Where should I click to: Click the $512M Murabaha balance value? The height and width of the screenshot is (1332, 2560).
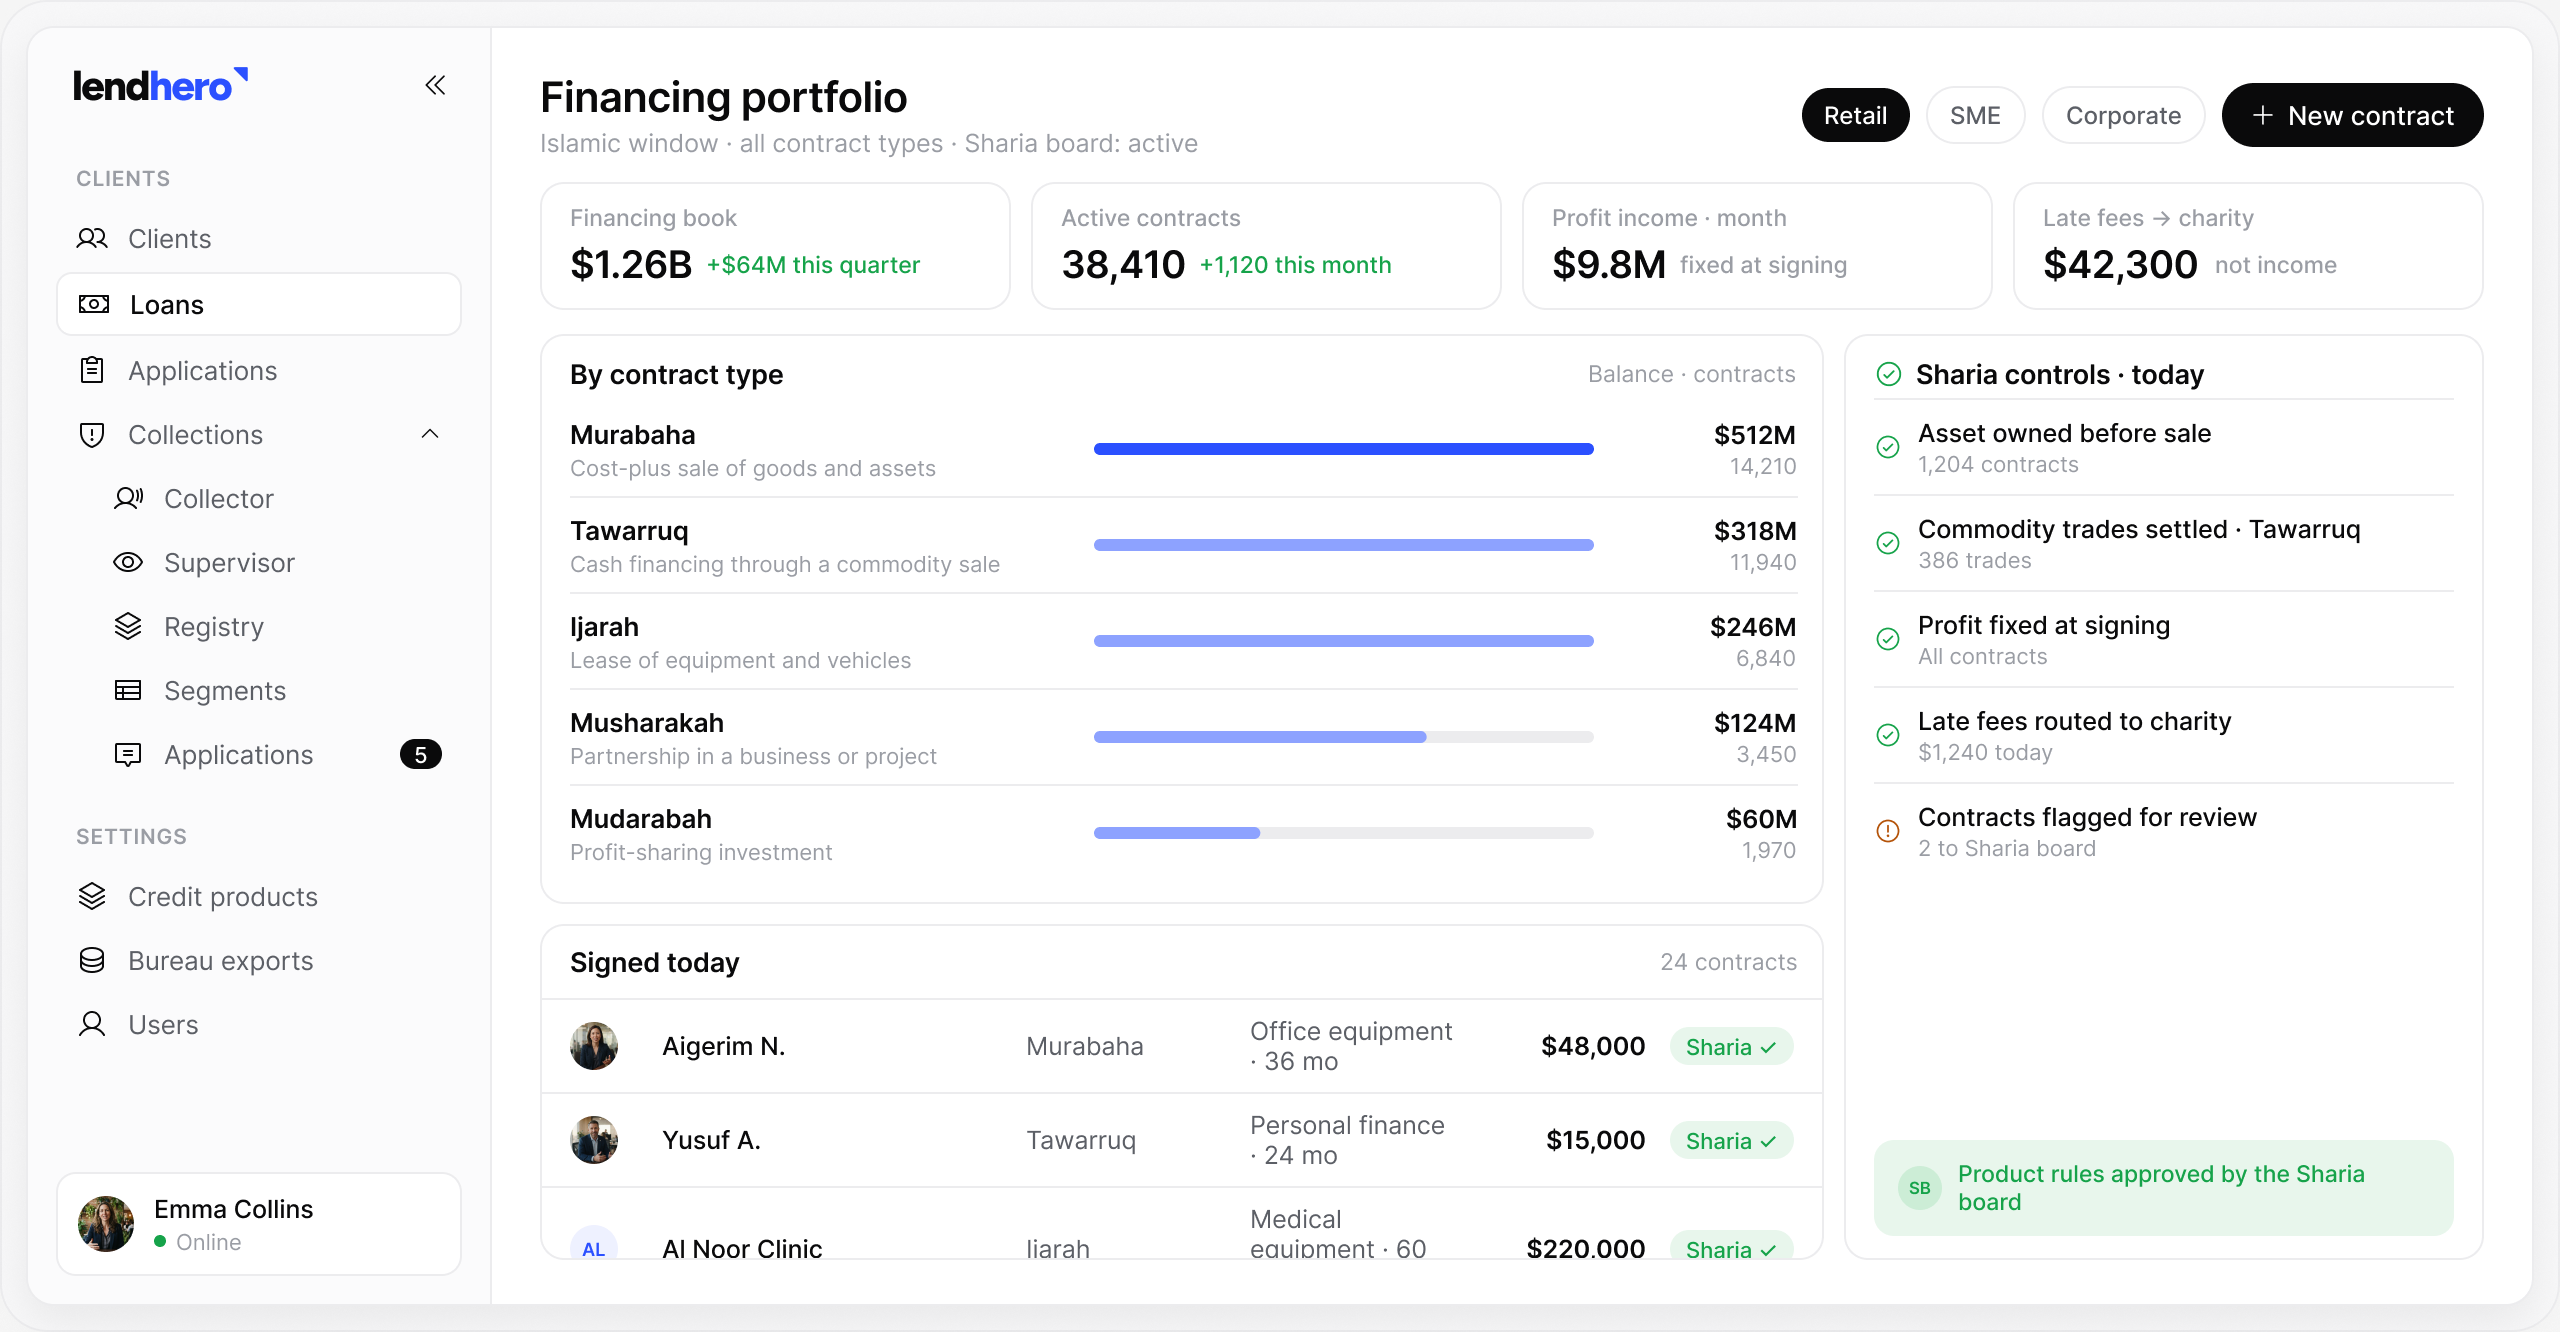pos(1755,435)
